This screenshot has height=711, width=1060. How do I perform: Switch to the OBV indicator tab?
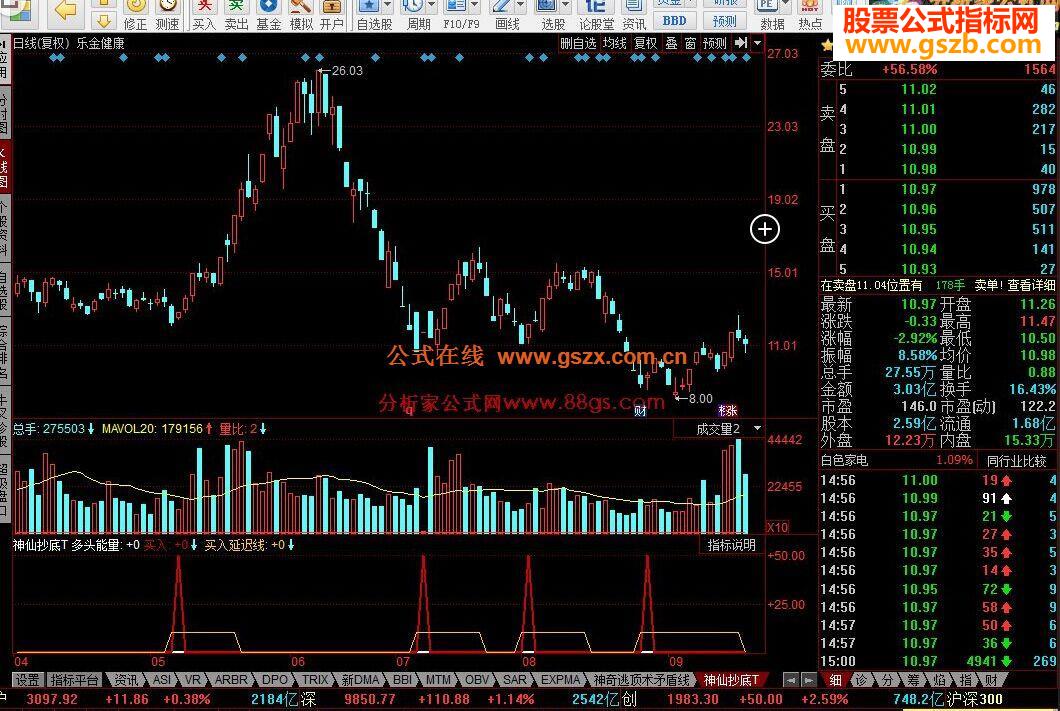[x=477, y=679]
